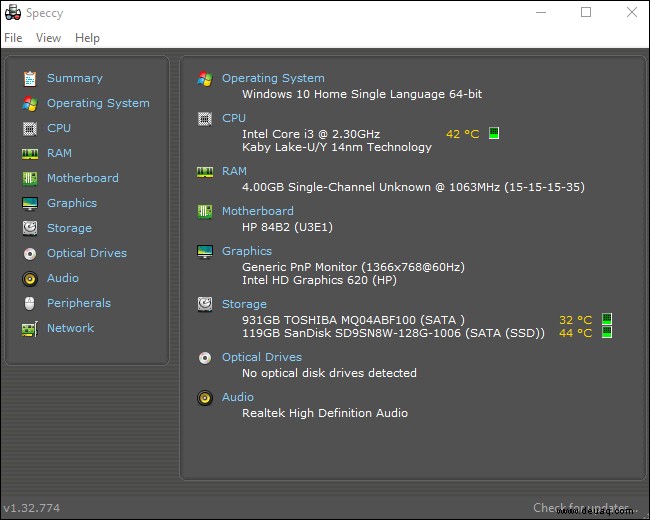Image resolution: width=650 pixels, height=520 pixels.
Task: Click memory icon beside RAM heading in summary
Action: click(x=205, y=171)
